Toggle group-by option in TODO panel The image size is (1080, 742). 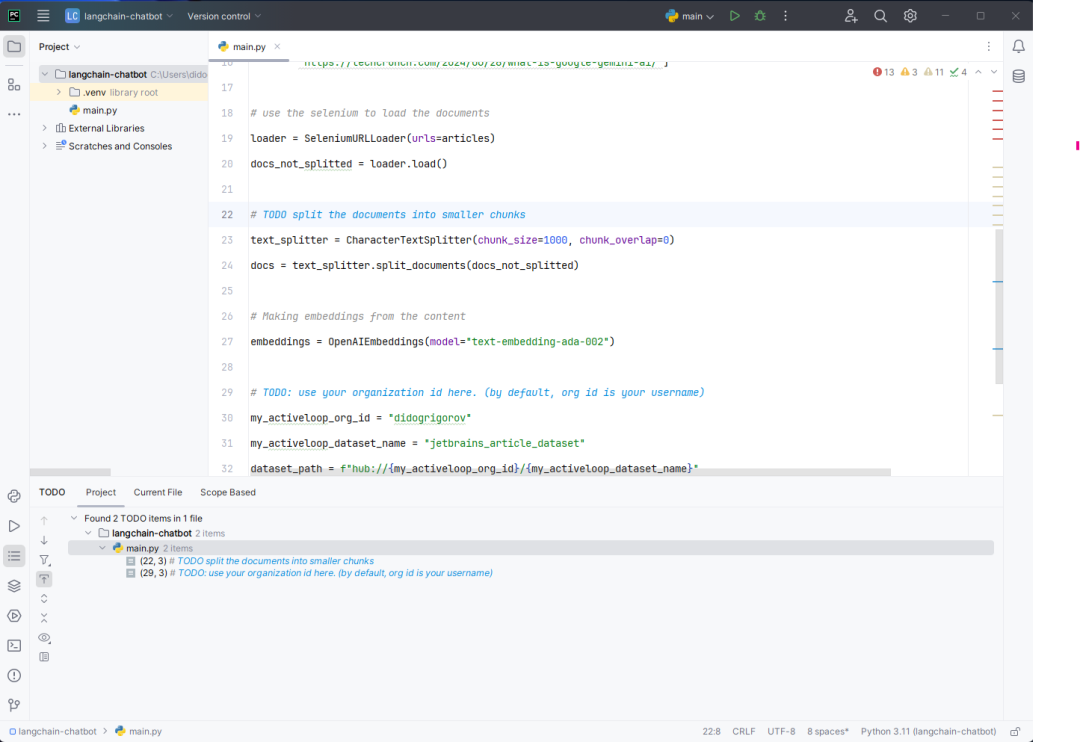(44, 657)
